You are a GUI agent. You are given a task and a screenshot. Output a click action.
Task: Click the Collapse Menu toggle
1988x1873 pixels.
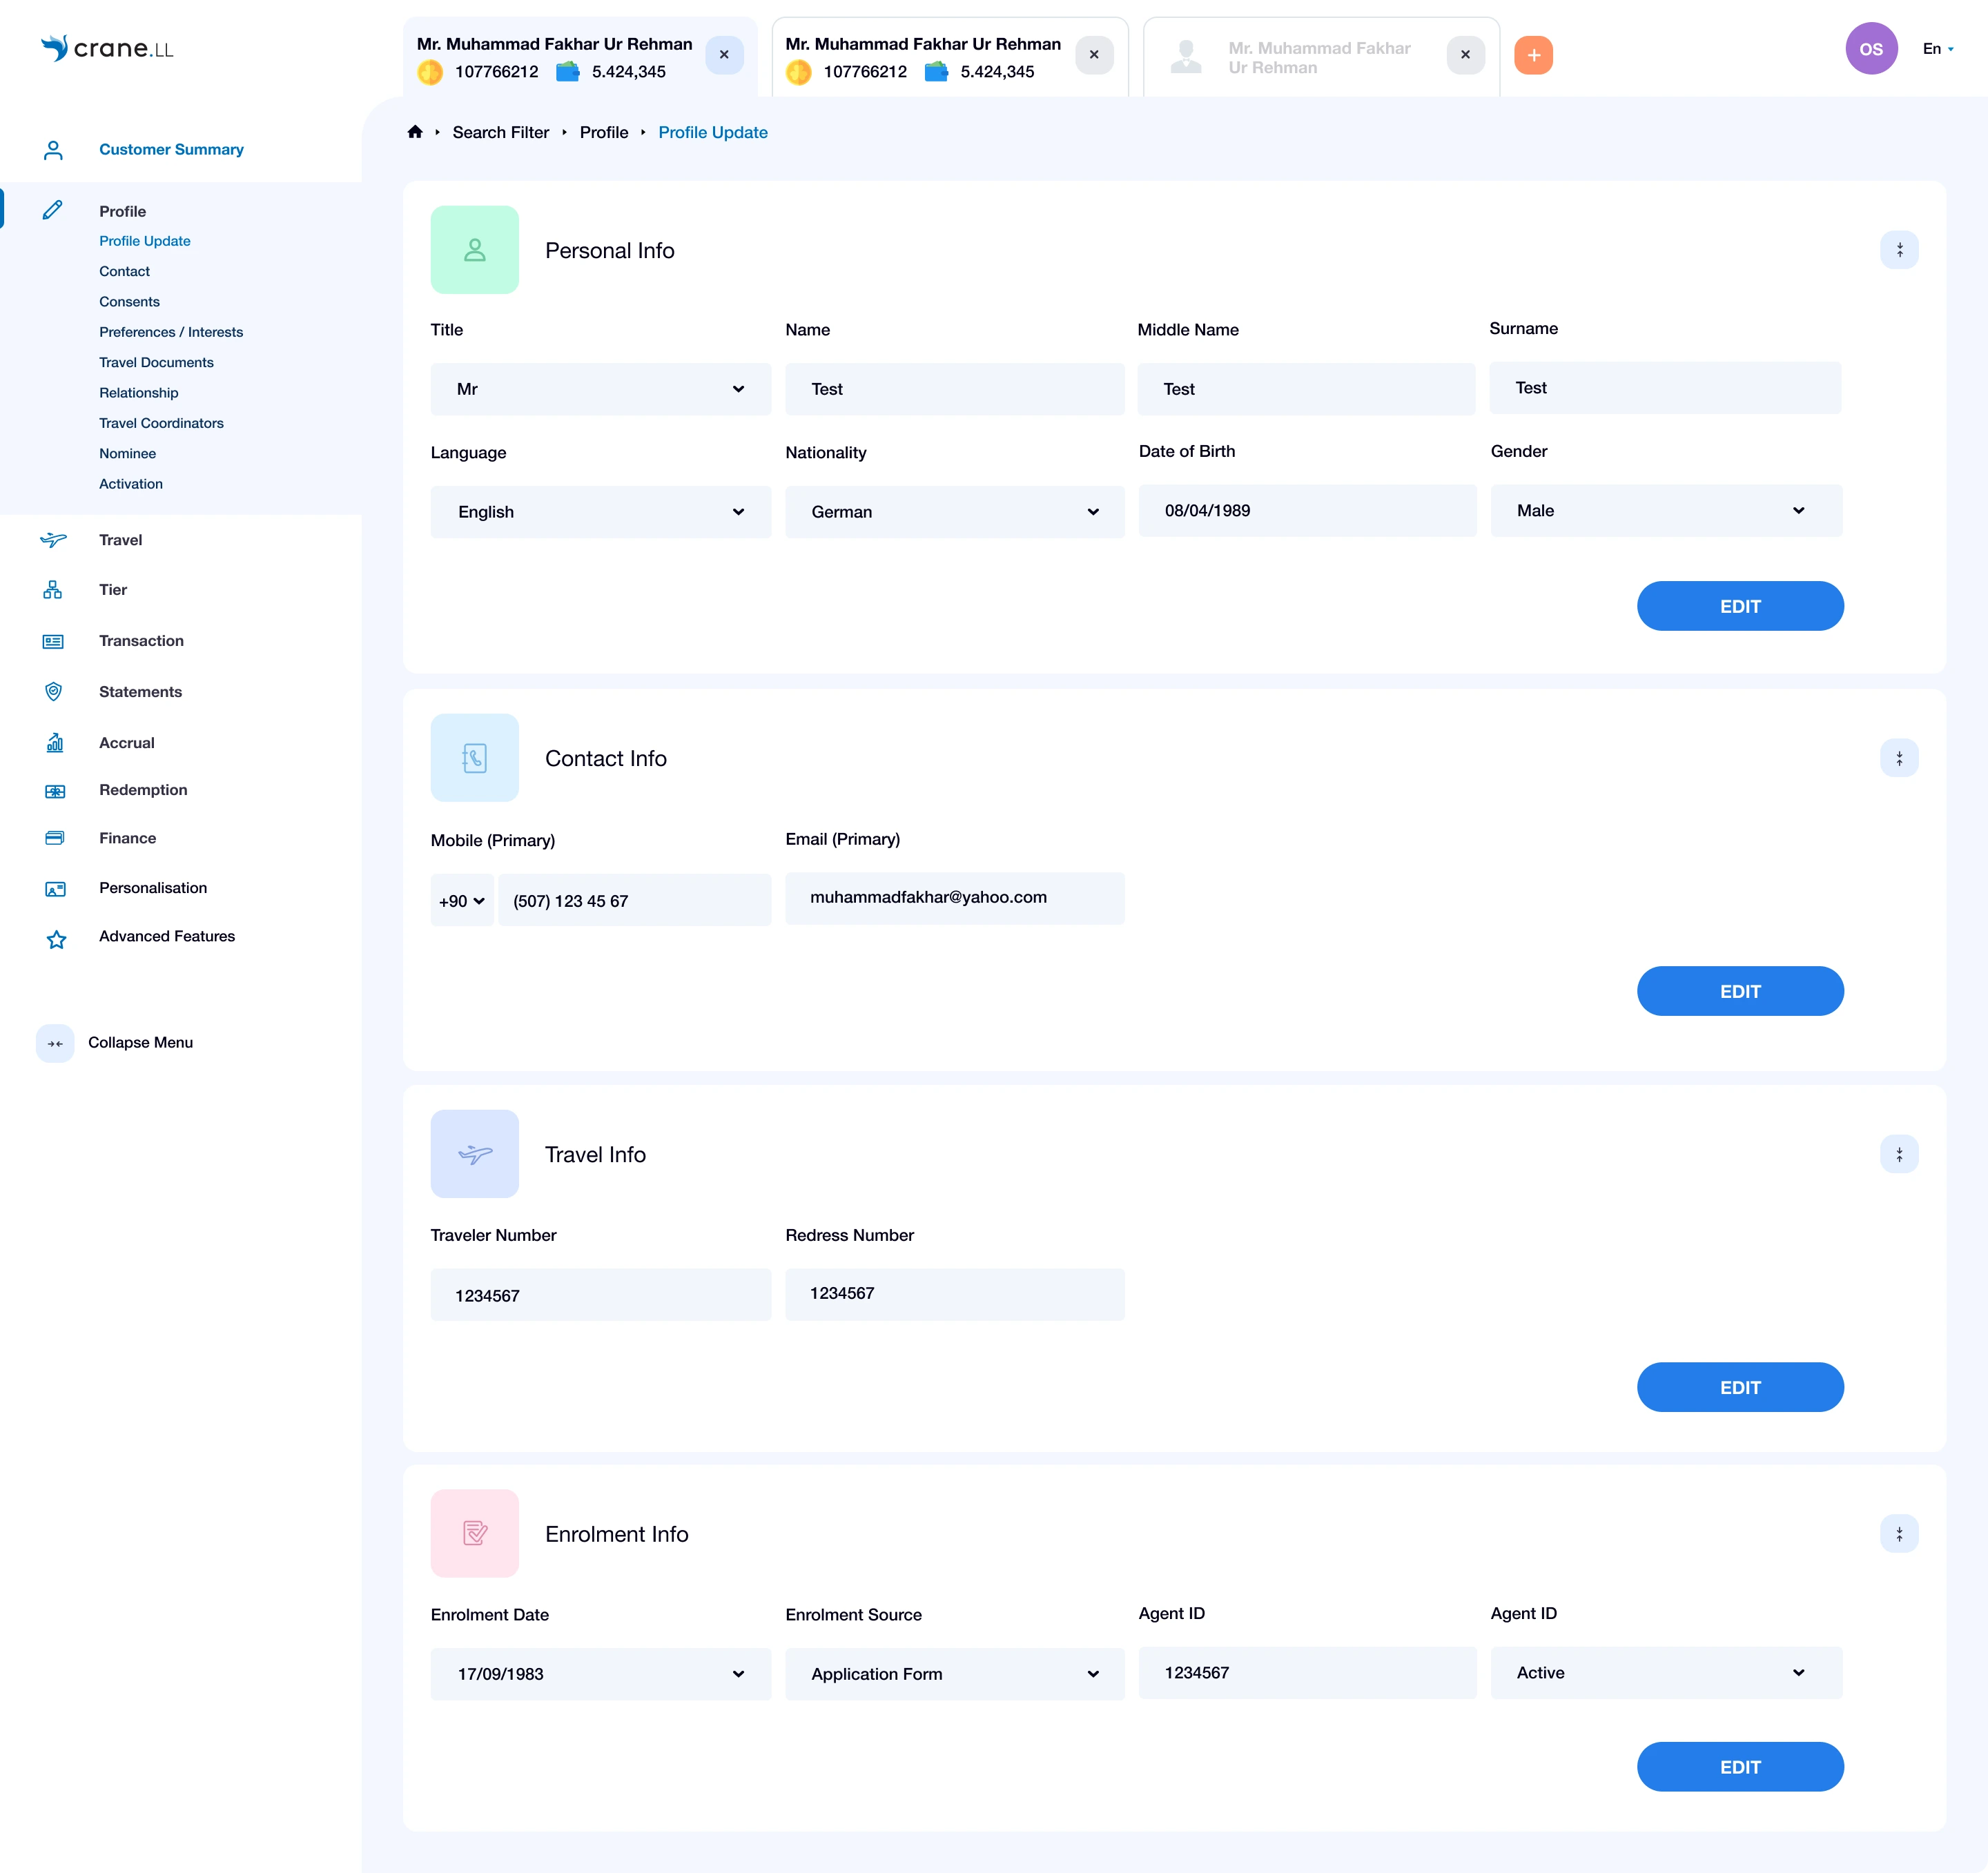point(55,1043)
